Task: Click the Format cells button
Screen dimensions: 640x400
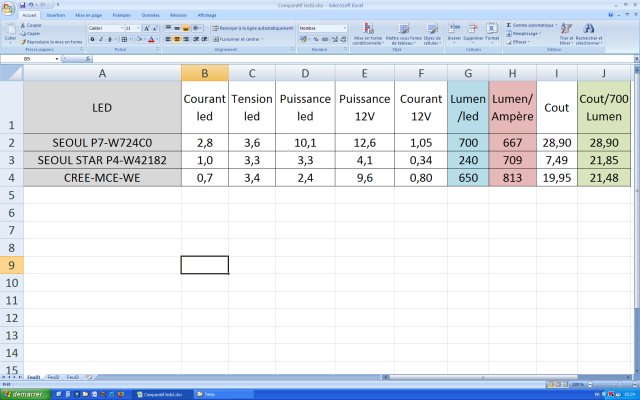Action: 492,33
